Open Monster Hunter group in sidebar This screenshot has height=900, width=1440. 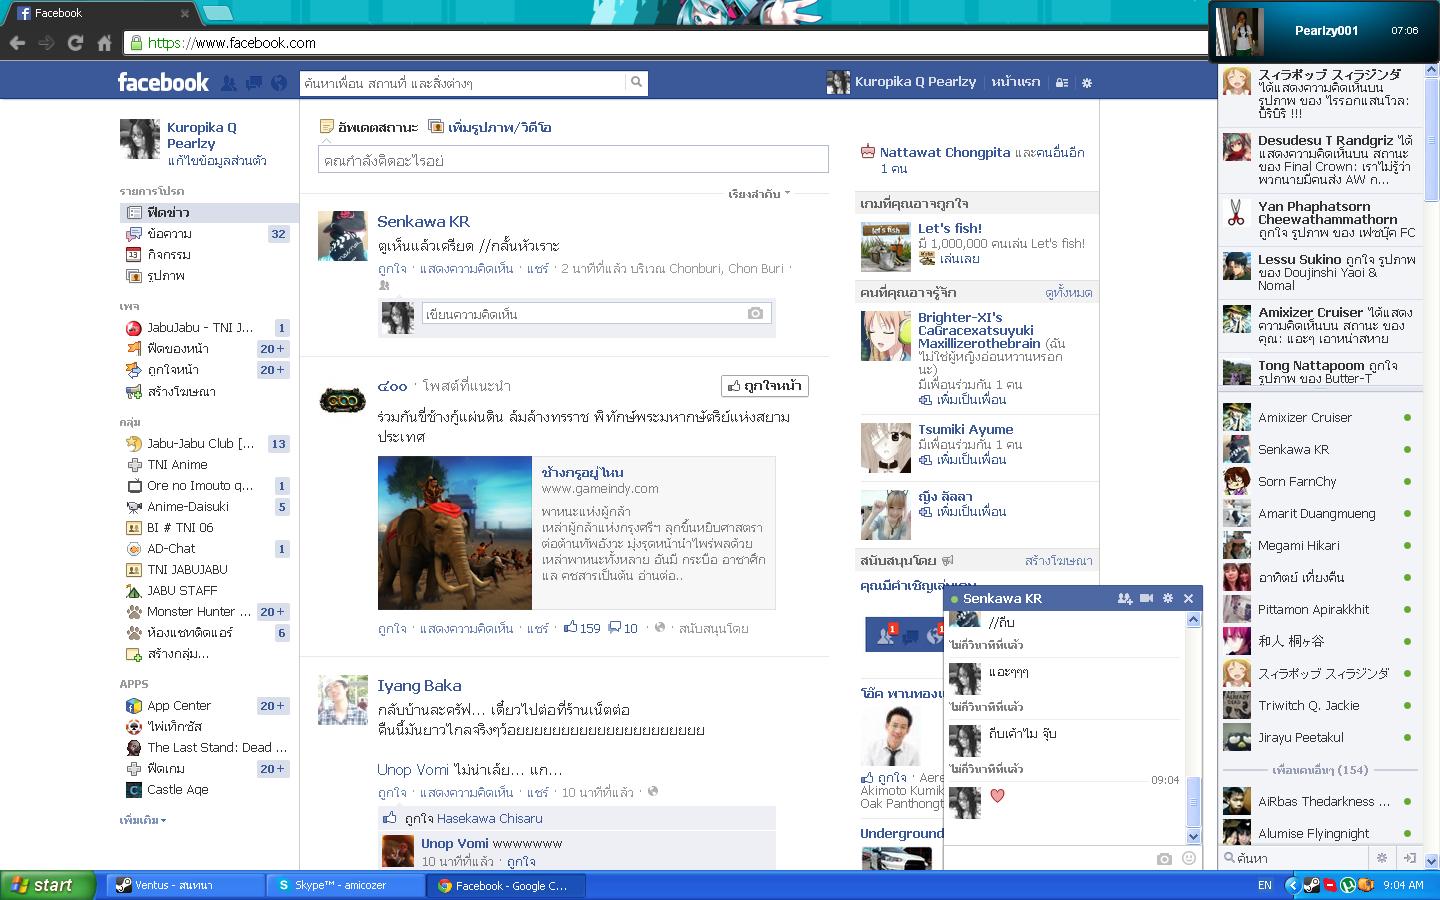(x=209, y=612)
